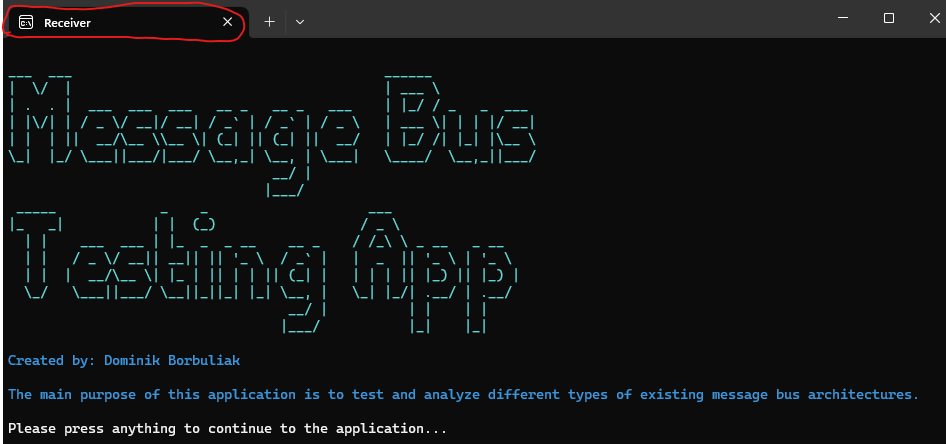Maximize the terminal window

click(x=889, y=18)
